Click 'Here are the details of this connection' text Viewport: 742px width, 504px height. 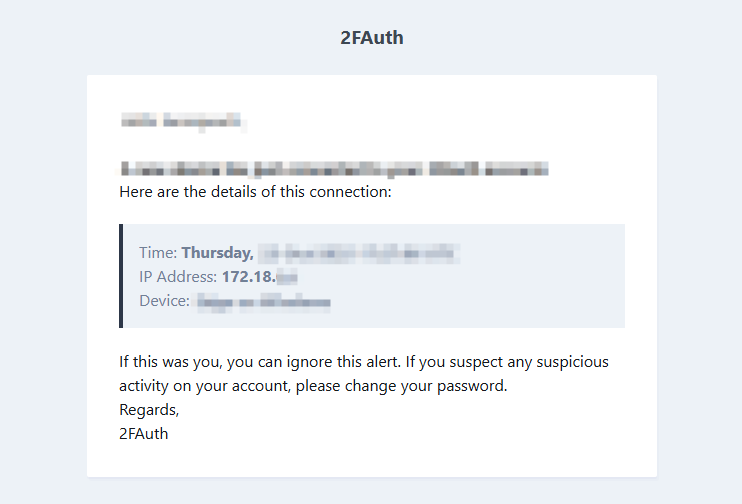tap(255, 191)
